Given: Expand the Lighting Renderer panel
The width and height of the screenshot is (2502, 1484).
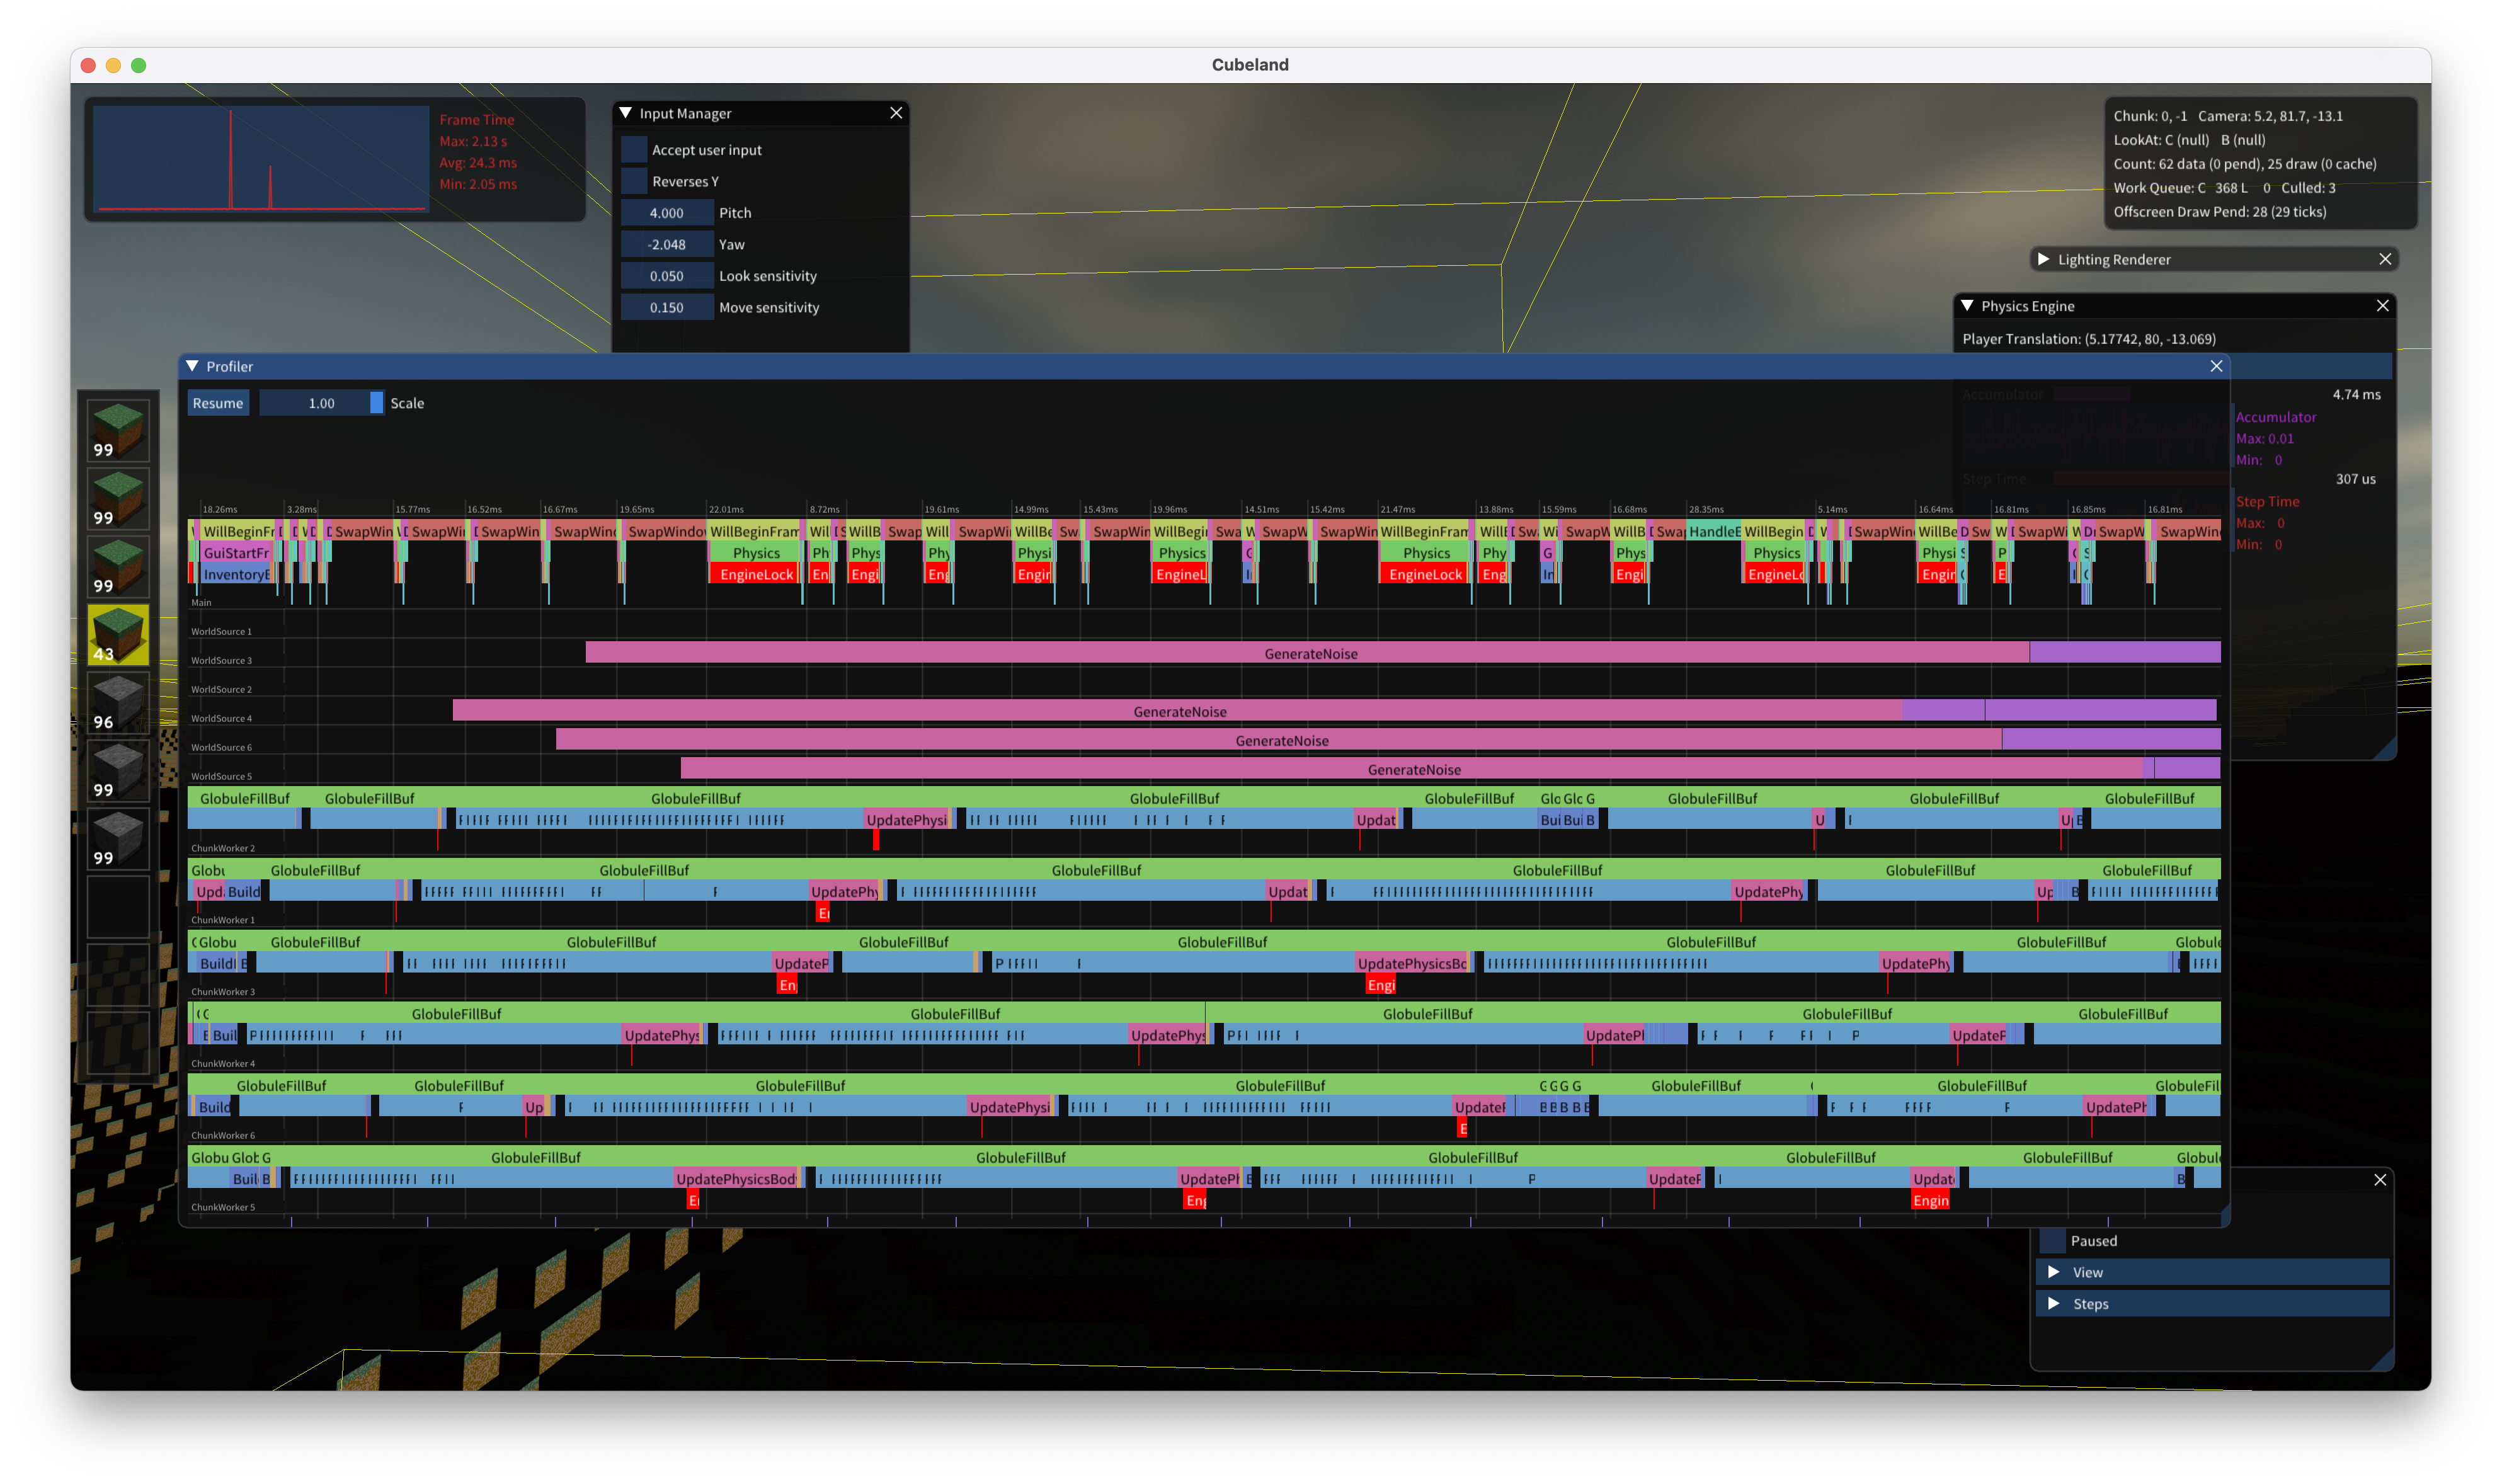Looking at the screenshot, I should click(x=2043, y=259).
